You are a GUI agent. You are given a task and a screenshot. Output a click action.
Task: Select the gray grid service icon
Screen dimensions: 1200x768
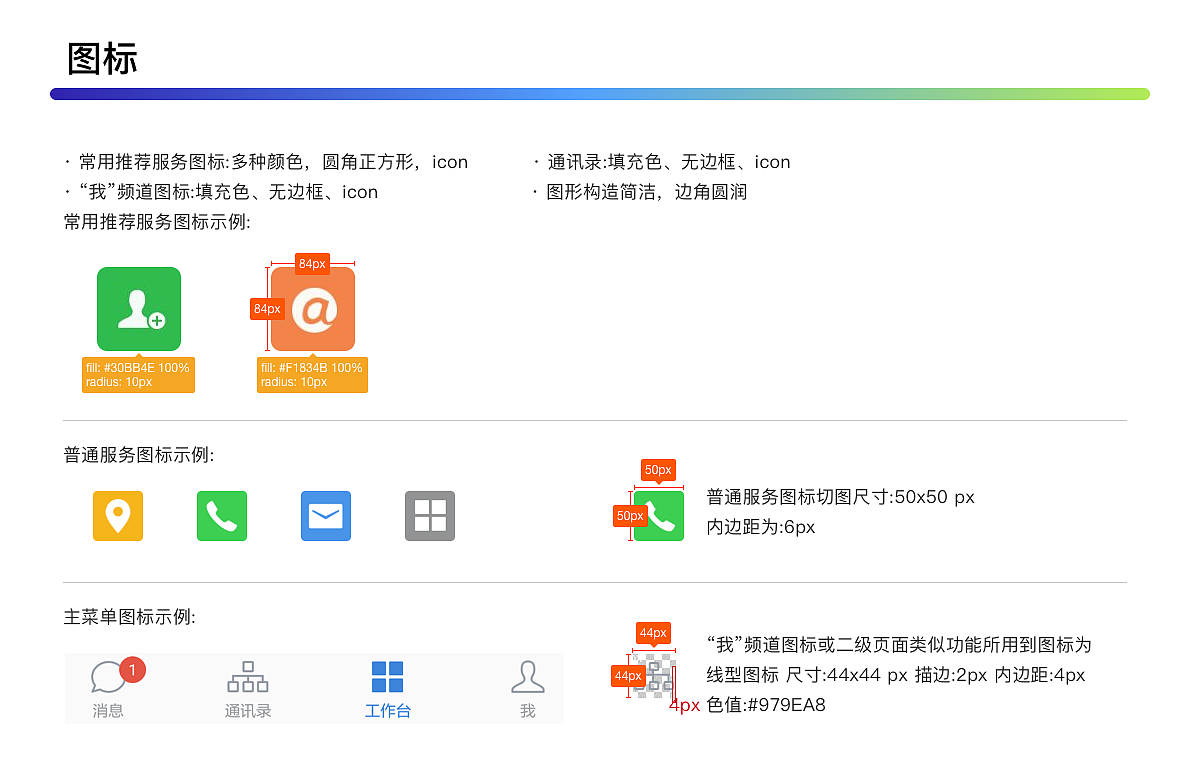(x=430, y=516)
